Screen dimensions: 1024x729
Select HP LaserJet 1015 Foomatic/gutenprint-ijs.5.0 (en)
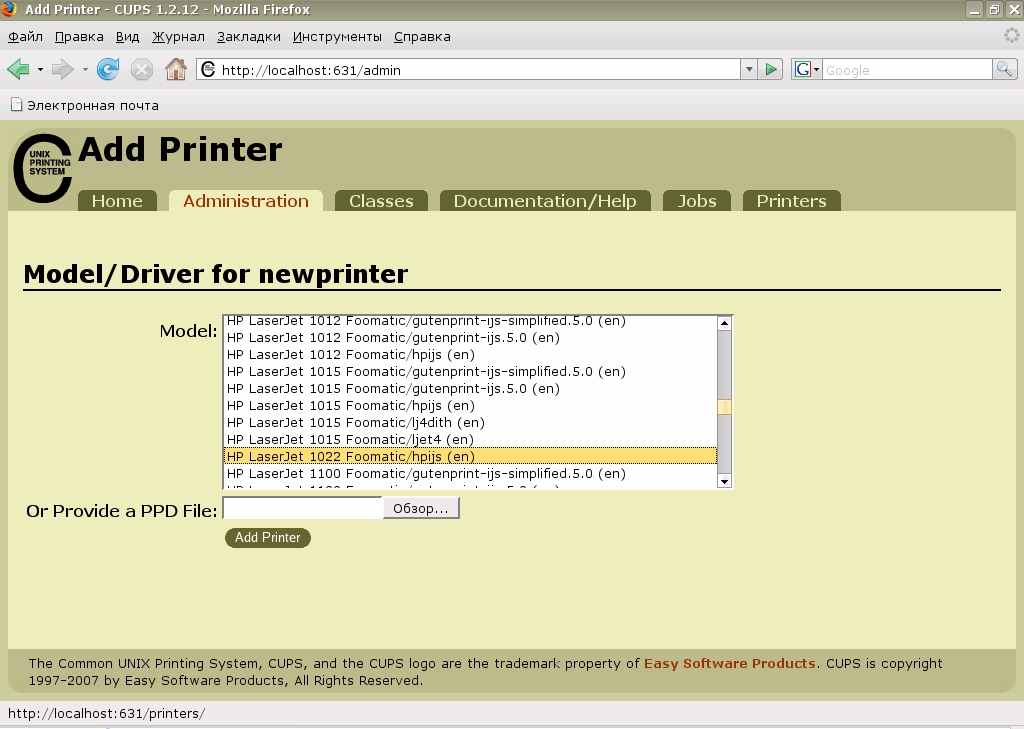click(x=470, y=389)
